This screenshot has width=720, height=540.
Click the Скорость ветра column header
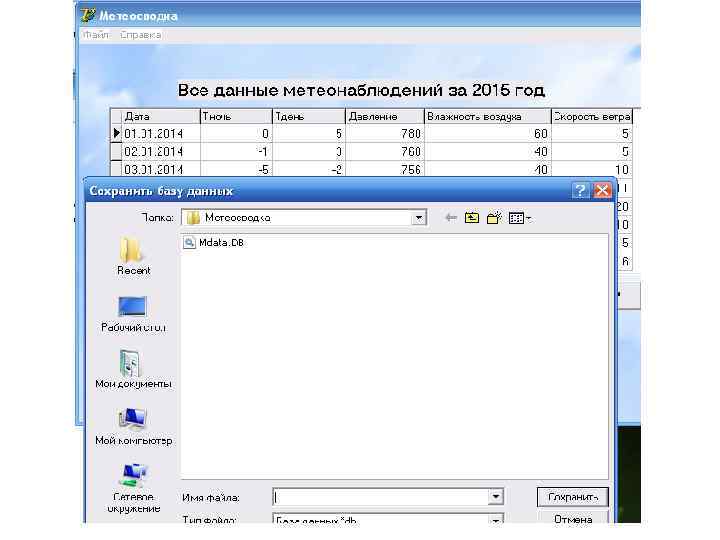click(x=592, y=117)
